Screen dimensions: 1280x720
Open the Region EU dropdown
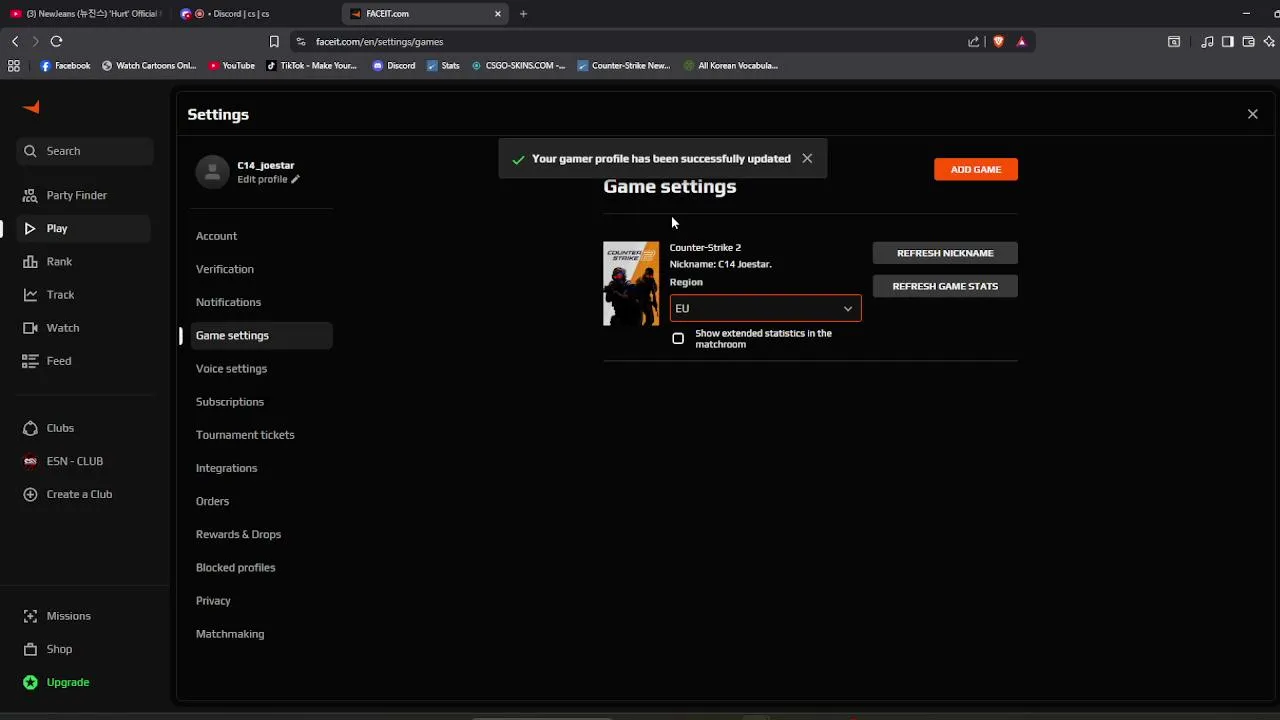coord(765,308)
